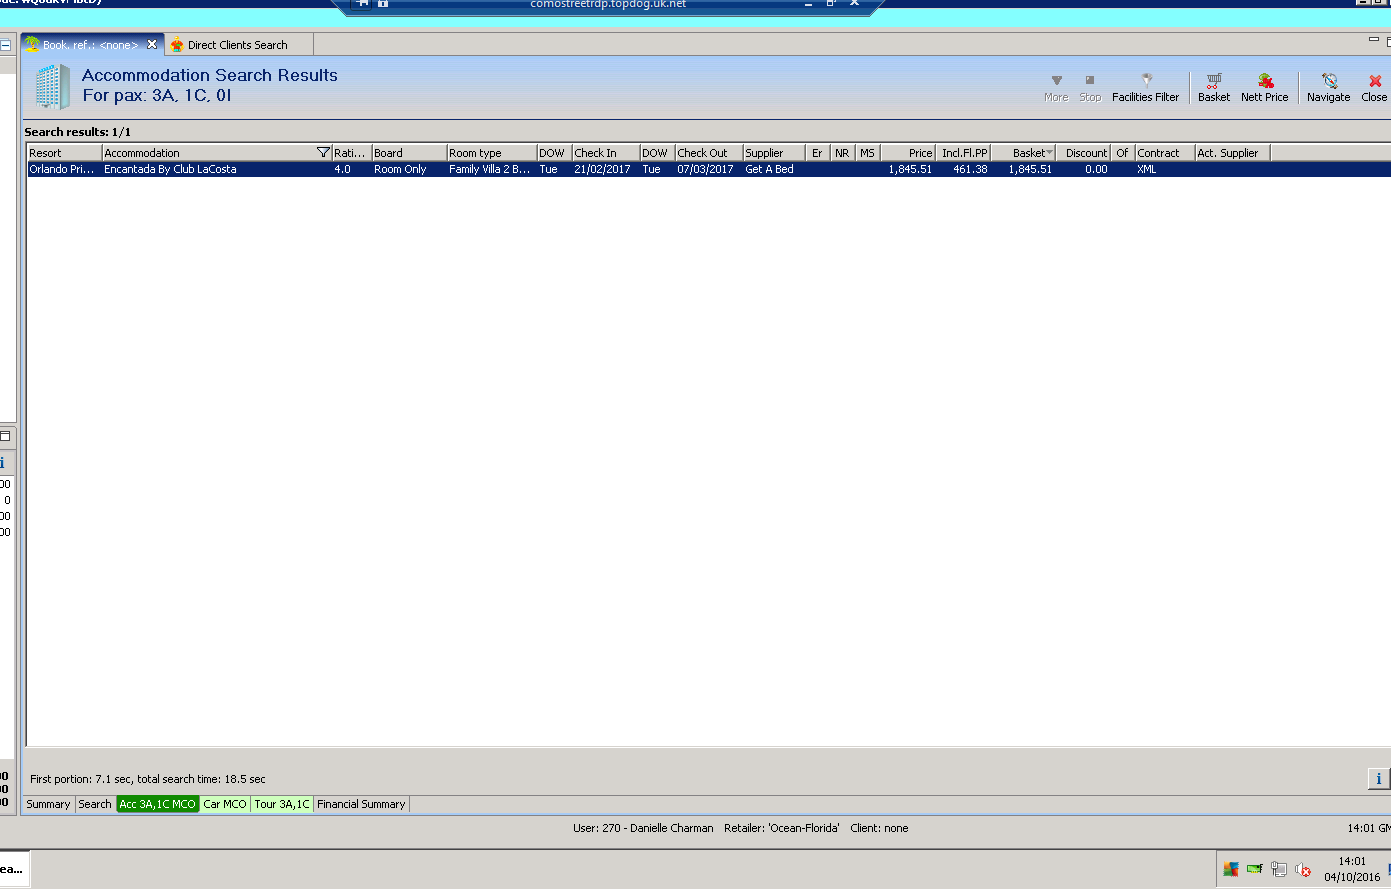The width and height of the screenshot is (1391, 889).
Task: Open the Summary bottom tab
Action: (48, 804)
